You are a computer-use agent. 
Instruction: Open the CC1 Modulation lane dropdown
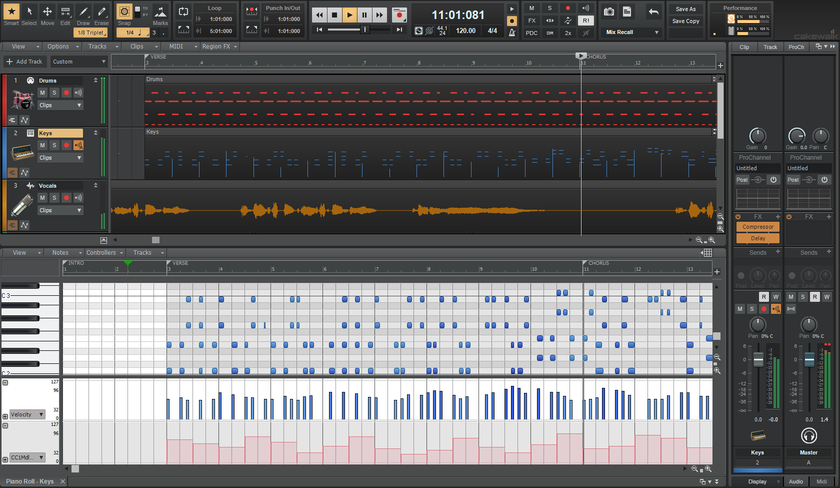coord(26,457)
